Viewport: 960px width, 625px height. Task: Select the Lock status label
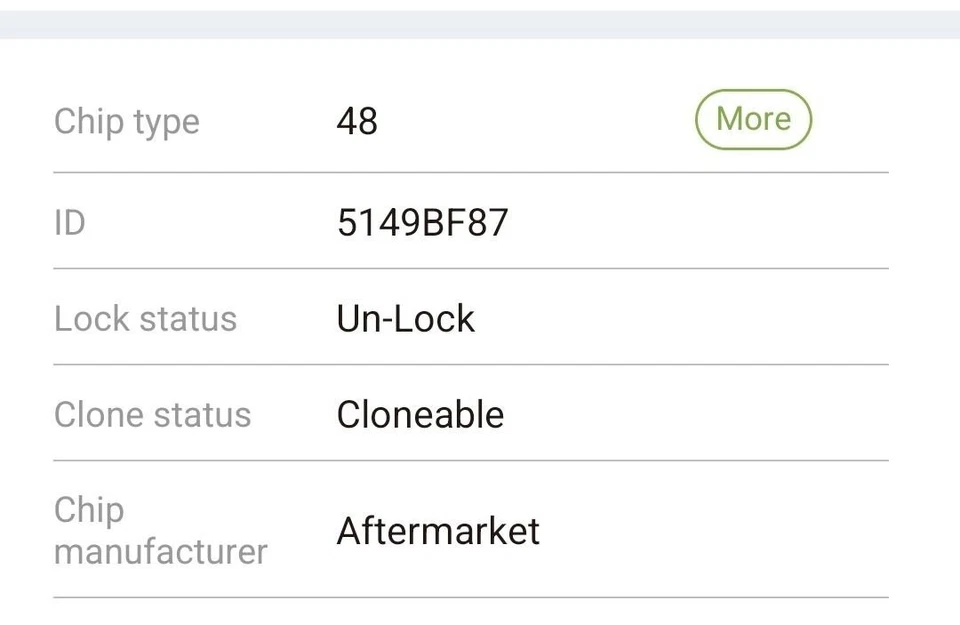coord(145,319)
